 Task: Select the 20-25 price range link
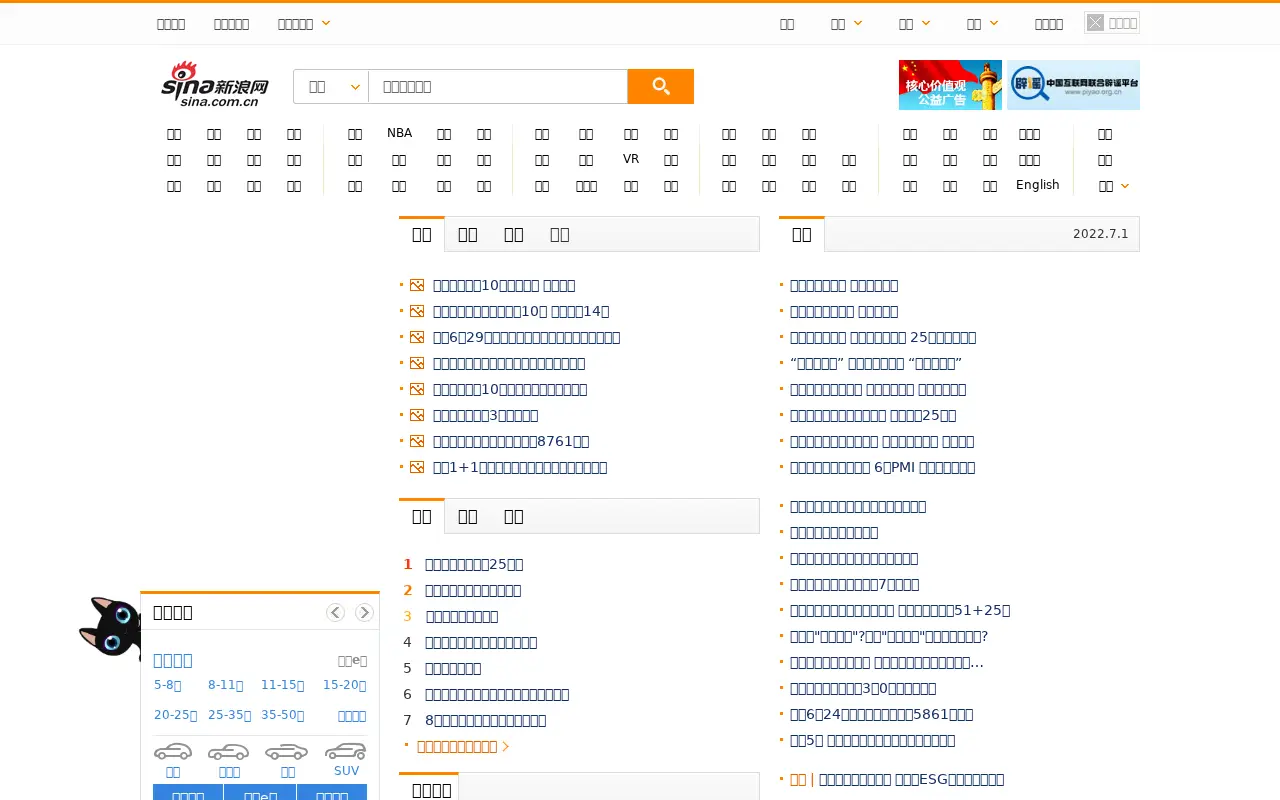(175, 715)
